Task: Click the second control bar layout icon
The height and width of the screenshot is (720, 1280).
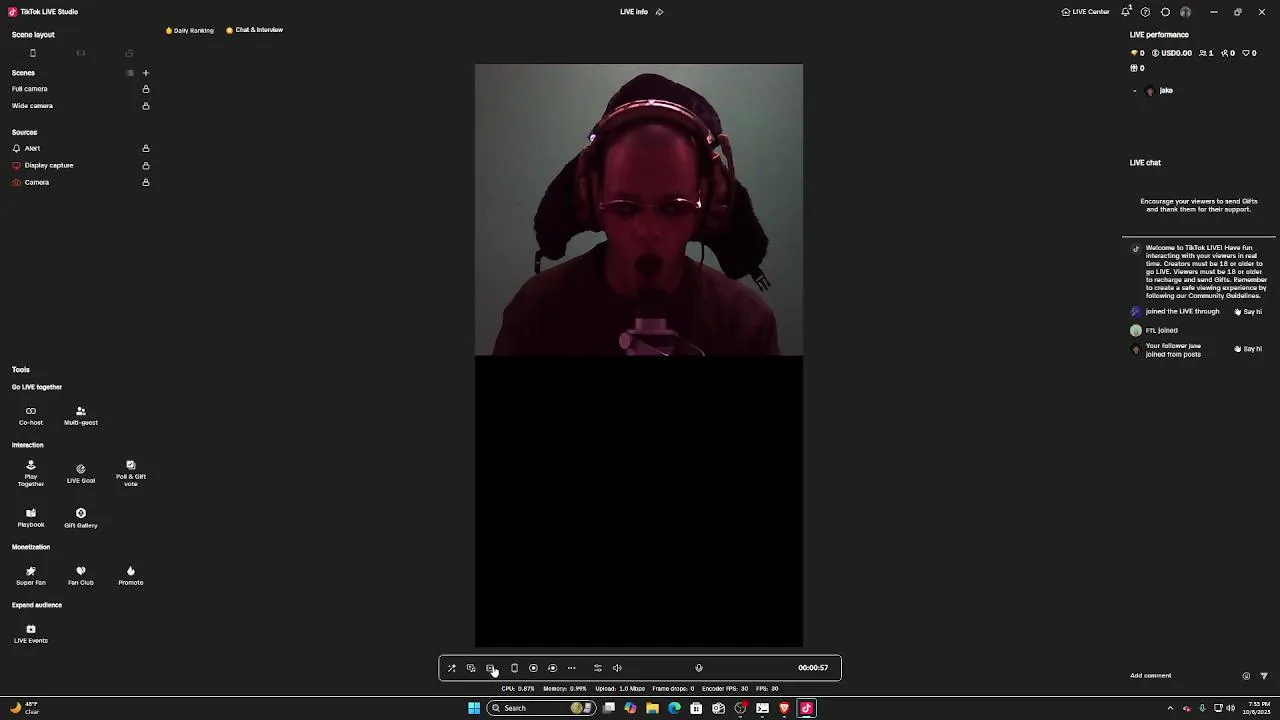Action: pos(471,668)
